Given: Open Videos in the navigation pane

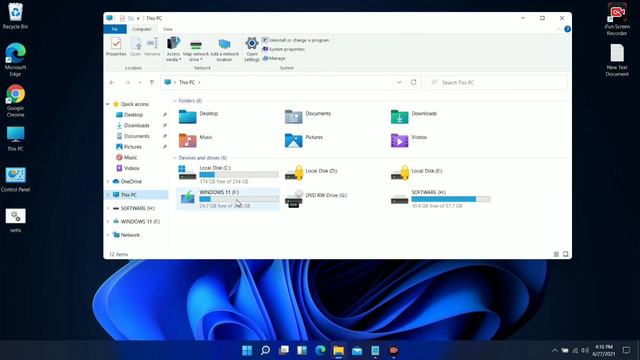Looking at the screenshot, I should pos(131,168).
